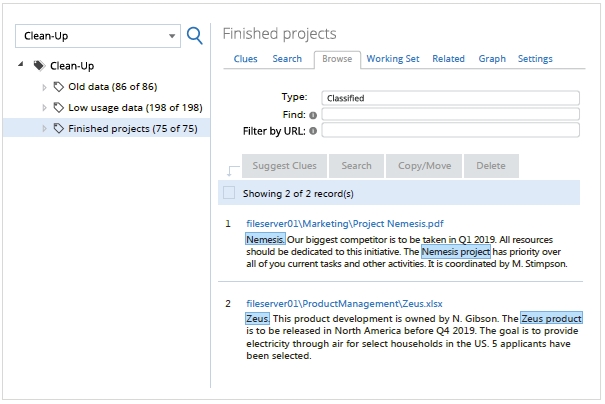Open the Graph tab

491,59
